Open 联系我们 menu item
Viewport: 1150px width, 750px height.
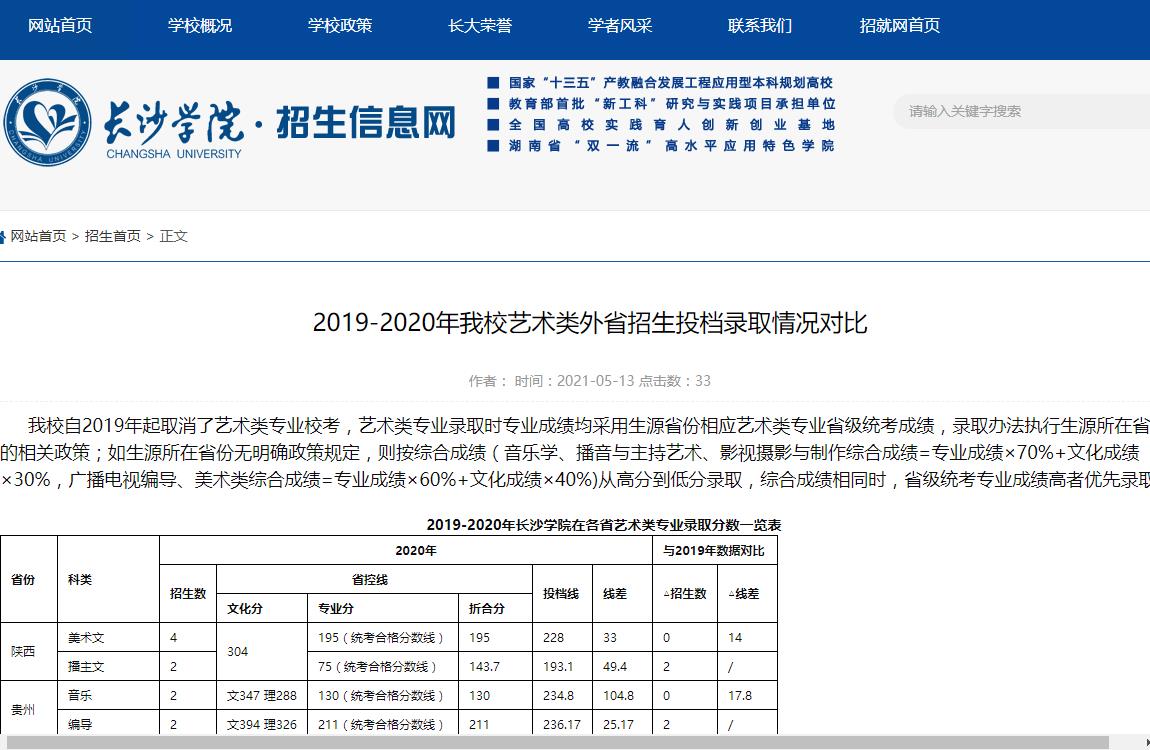tap(760, 26)
